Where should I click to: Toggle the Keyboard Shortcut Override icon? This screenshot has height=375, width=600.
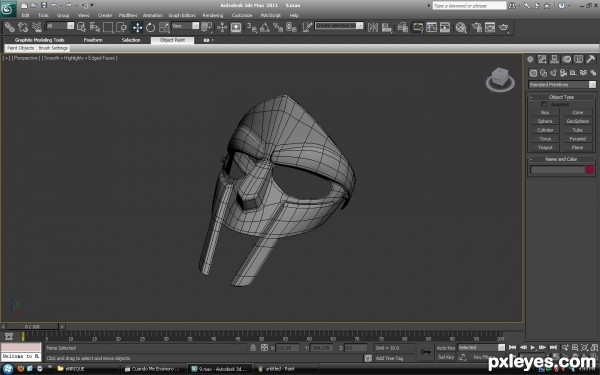pos(236,27)
